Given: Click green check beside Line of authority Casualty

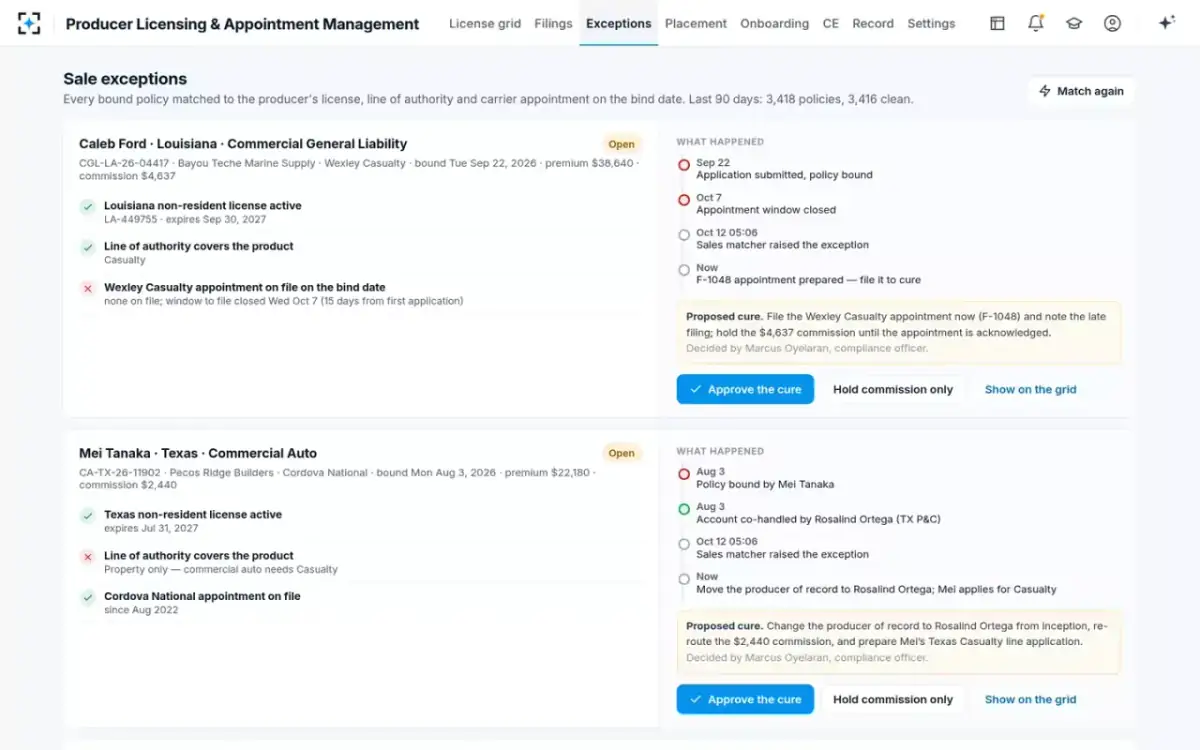Looking at the screenshot, I should (88, 247).
